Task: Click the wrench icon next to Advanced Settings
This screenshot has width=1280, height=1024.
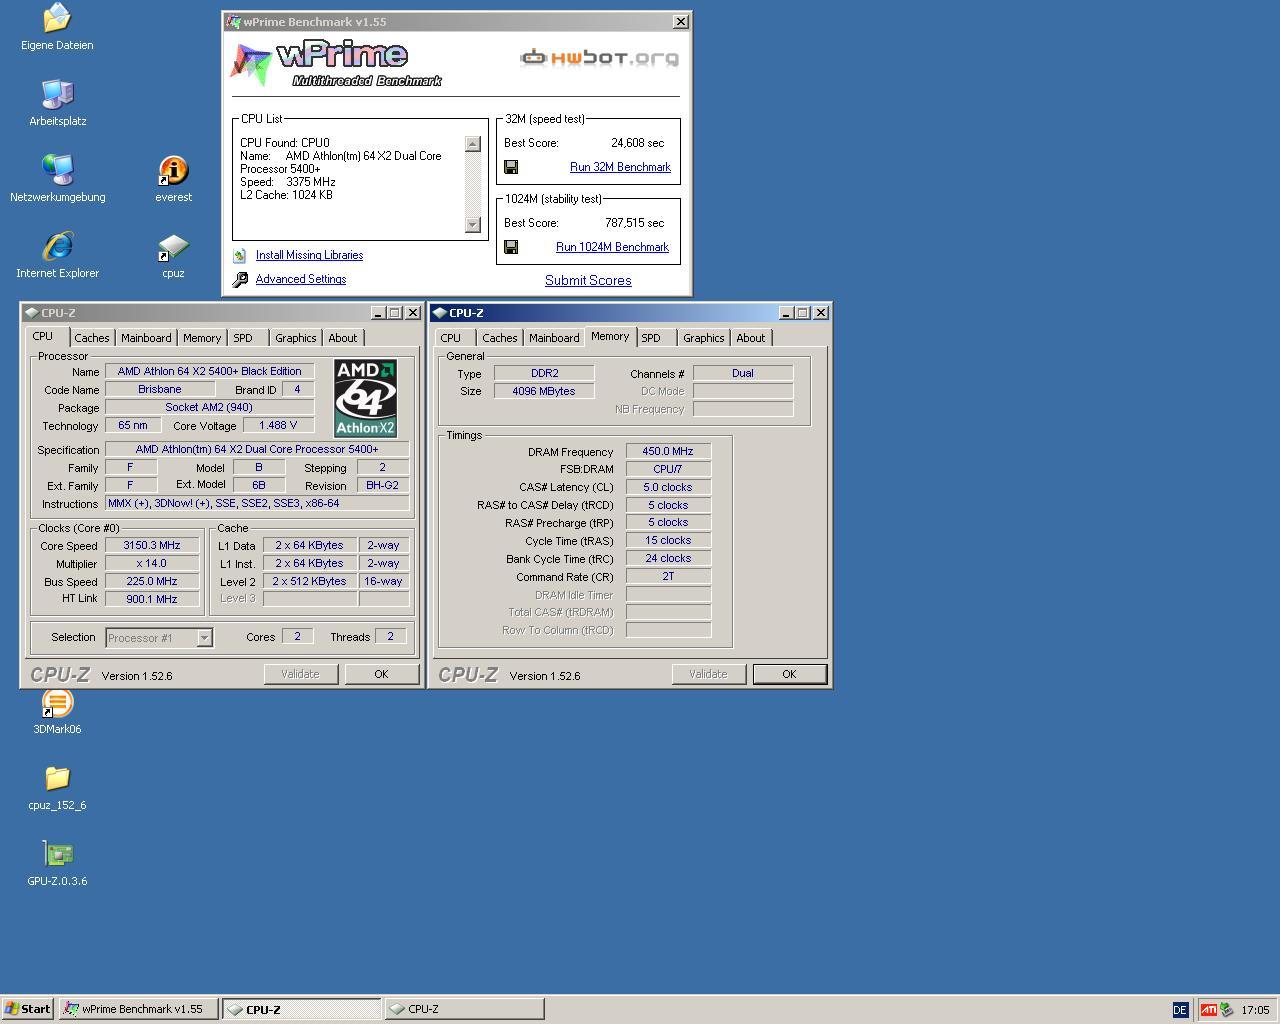Action: 240,280
